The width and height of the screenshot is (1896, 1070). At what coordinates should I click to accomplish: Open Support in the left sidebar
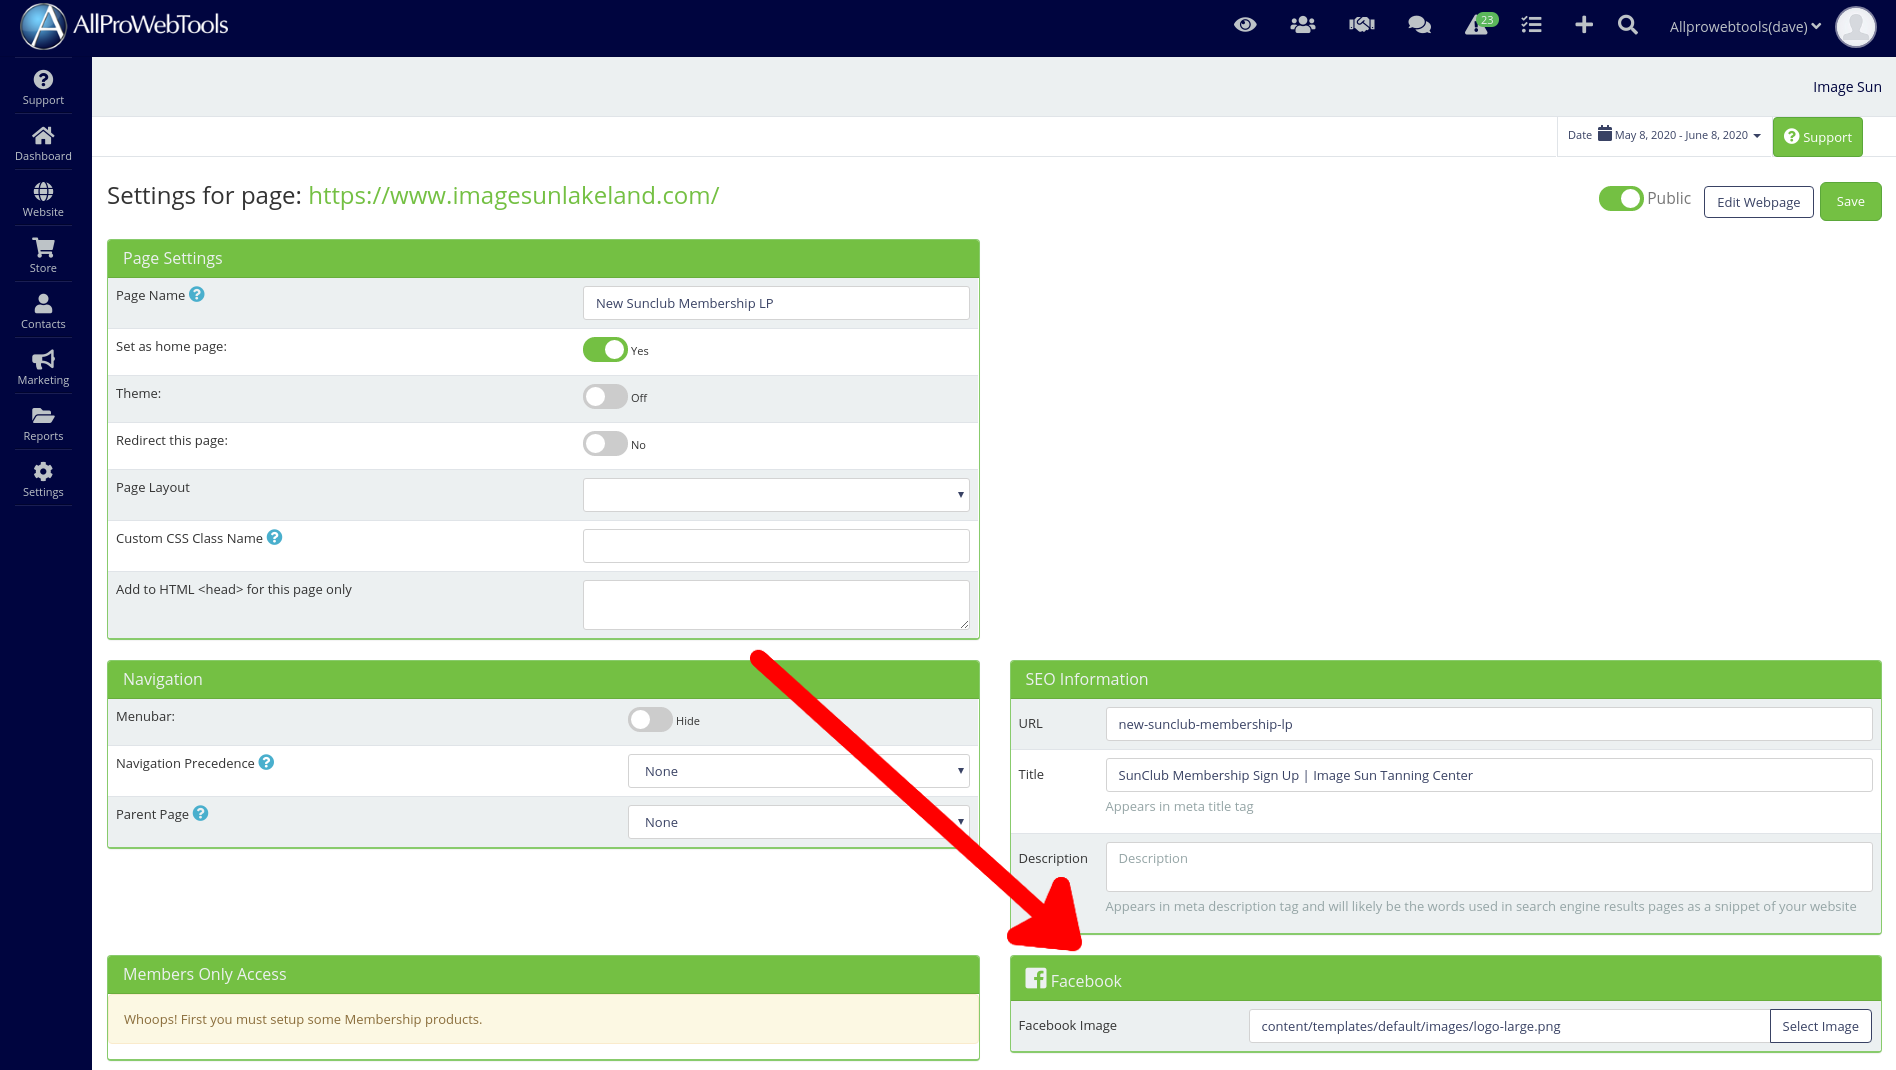(43, 88)
